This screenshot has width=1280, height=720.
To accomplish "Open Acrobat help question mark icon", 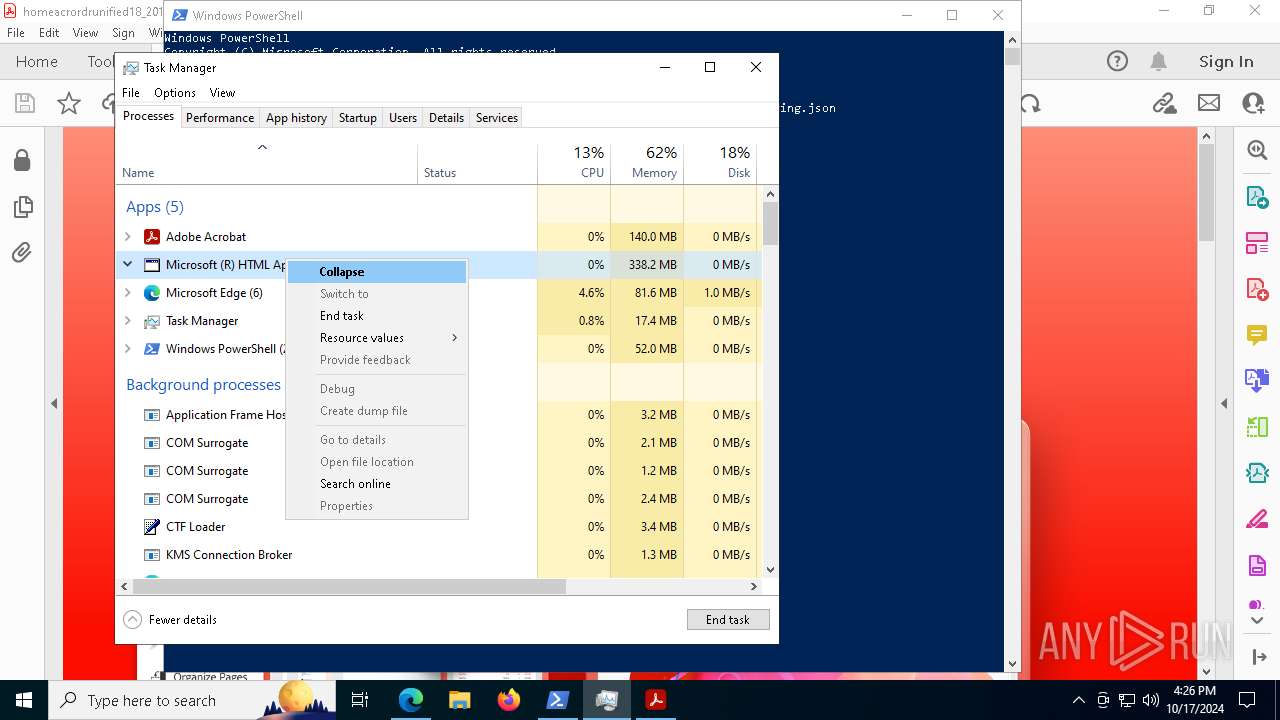I will click(x=1117, y=61).
